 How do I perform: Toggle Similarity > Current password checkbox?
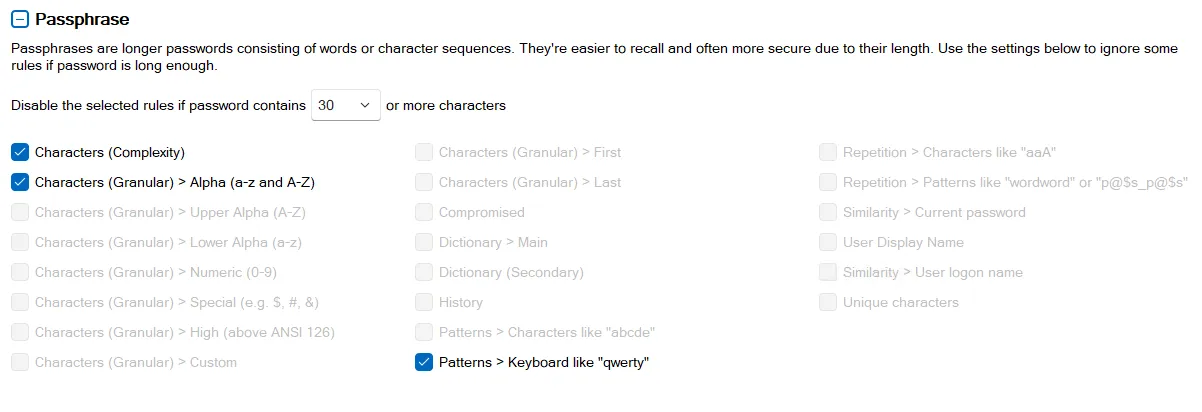[828, 212]
